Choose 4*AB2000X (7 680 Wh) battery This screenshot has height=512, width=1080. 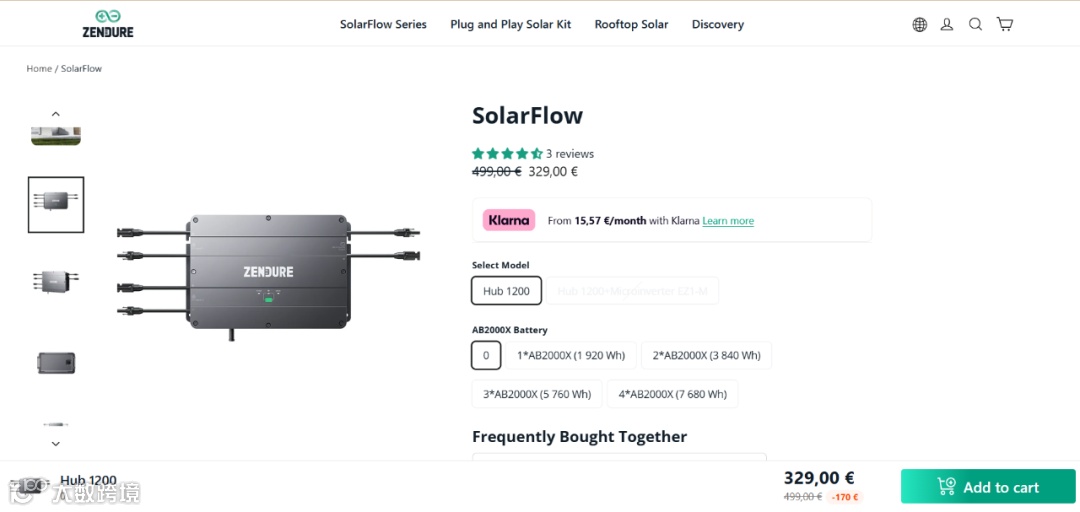click(673, 394)
